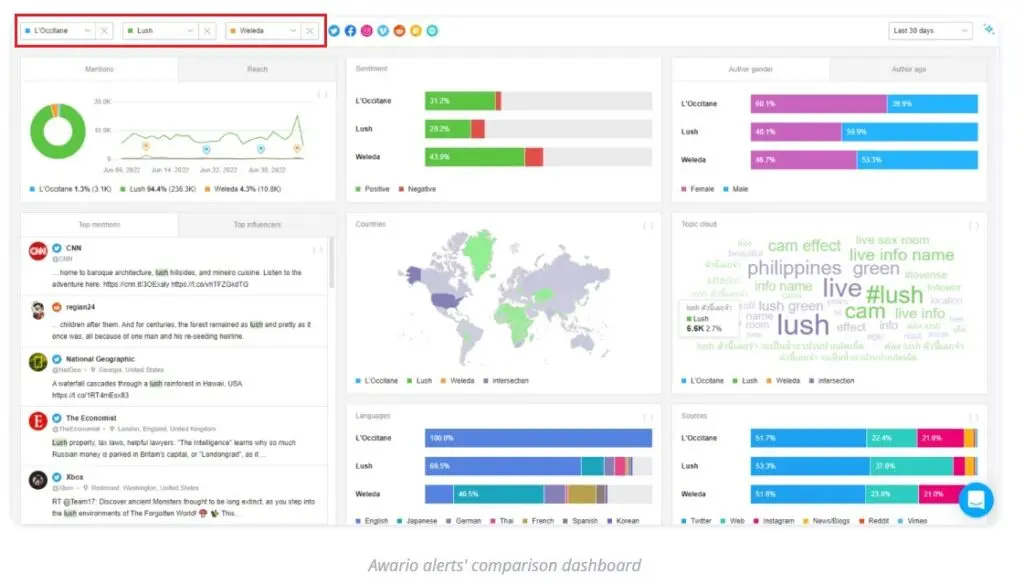Click the Twitter platform icon in the top bar

coord(334,30)
